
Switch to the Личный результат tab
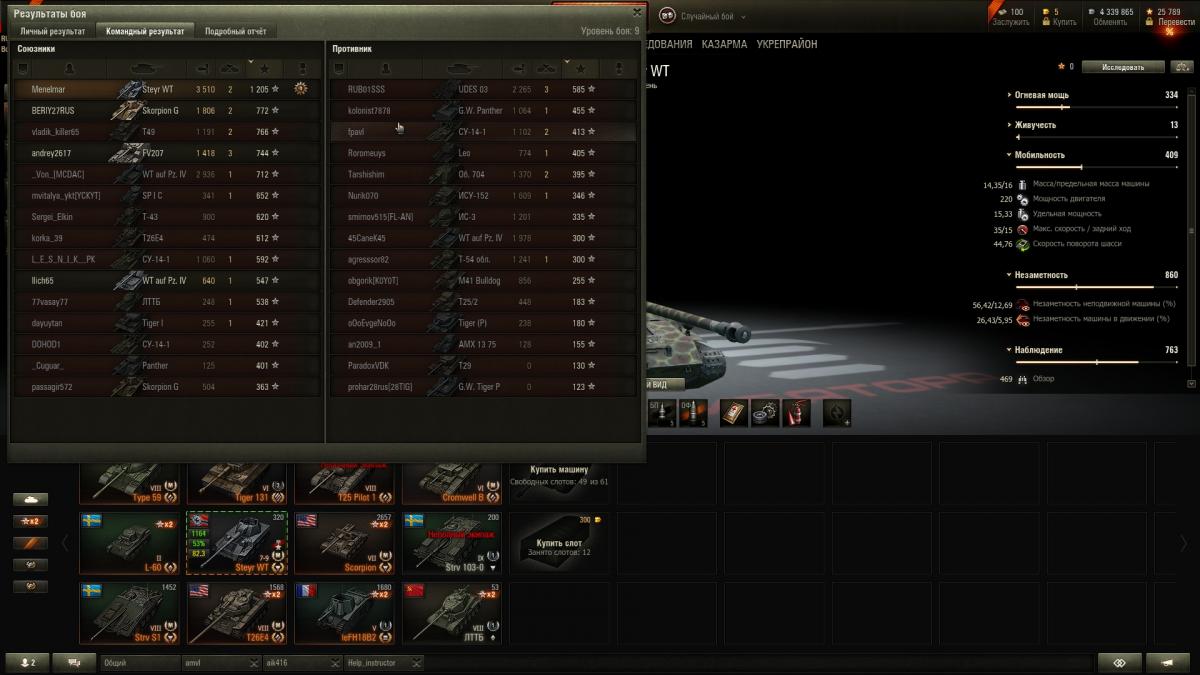[x=53, y=31]
